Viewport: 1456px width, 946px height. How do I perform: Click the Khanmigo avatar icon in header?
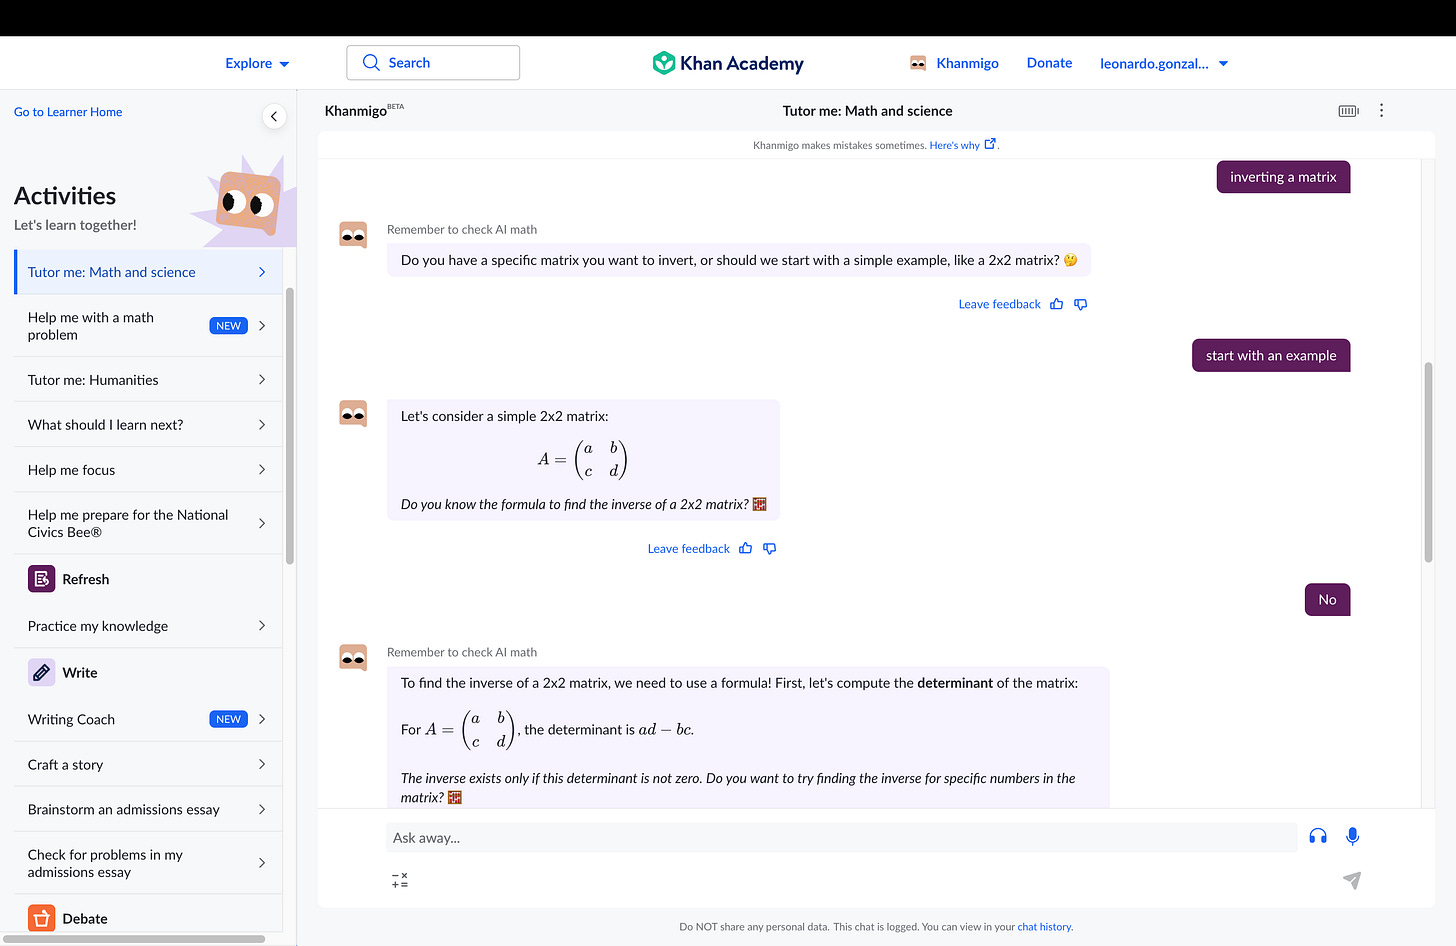(x=918, y=63)
